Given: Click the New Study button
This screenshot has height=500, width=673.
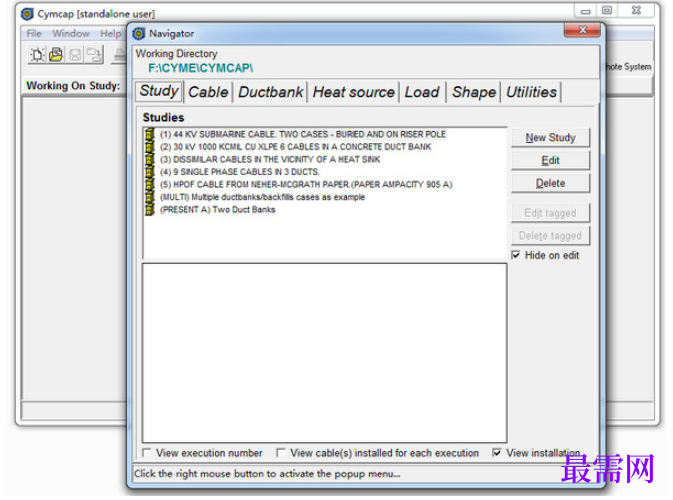Looking at the screenshot, I should coord(550,138).
